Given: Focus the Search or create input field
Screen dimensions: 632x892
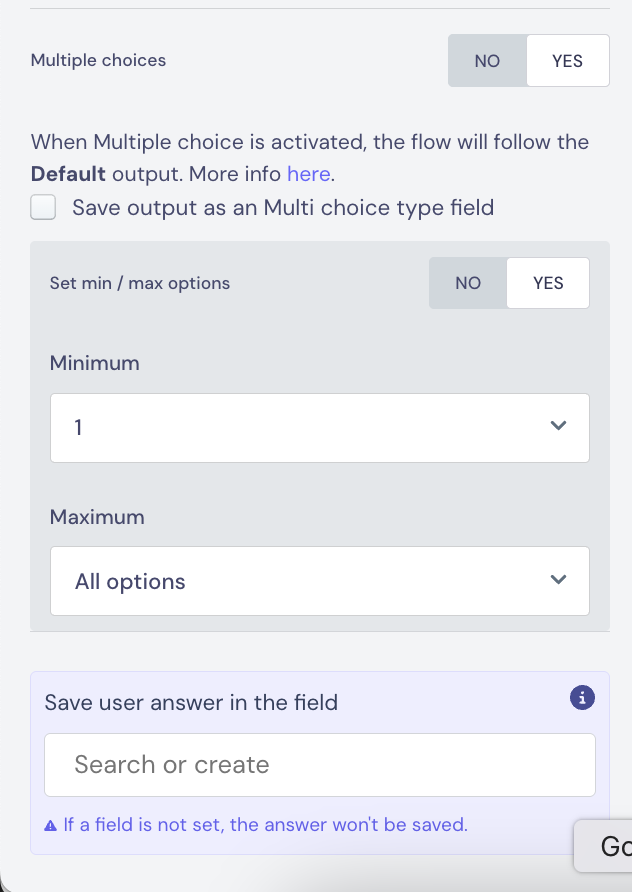Looking at the screenshot, I should tap(320, 765).
